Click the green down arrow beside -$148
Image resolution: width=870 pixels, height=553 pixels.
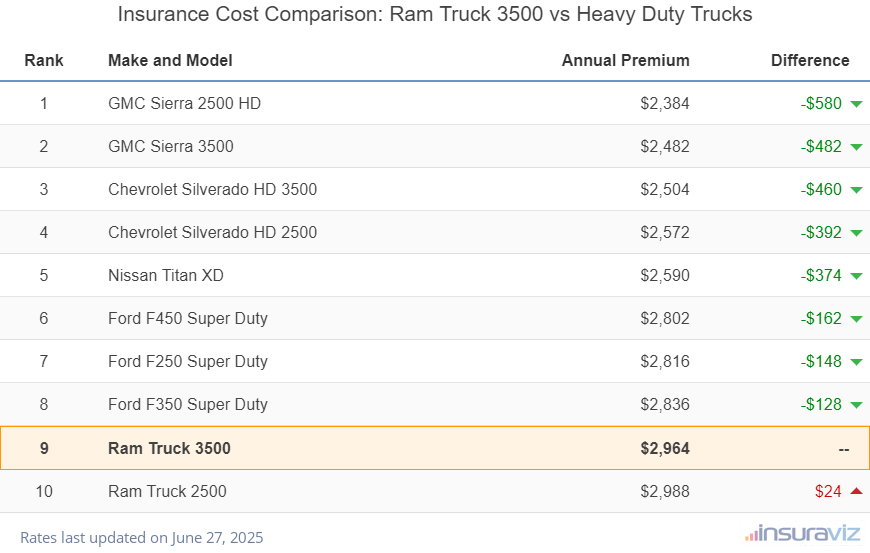(856, 362)
